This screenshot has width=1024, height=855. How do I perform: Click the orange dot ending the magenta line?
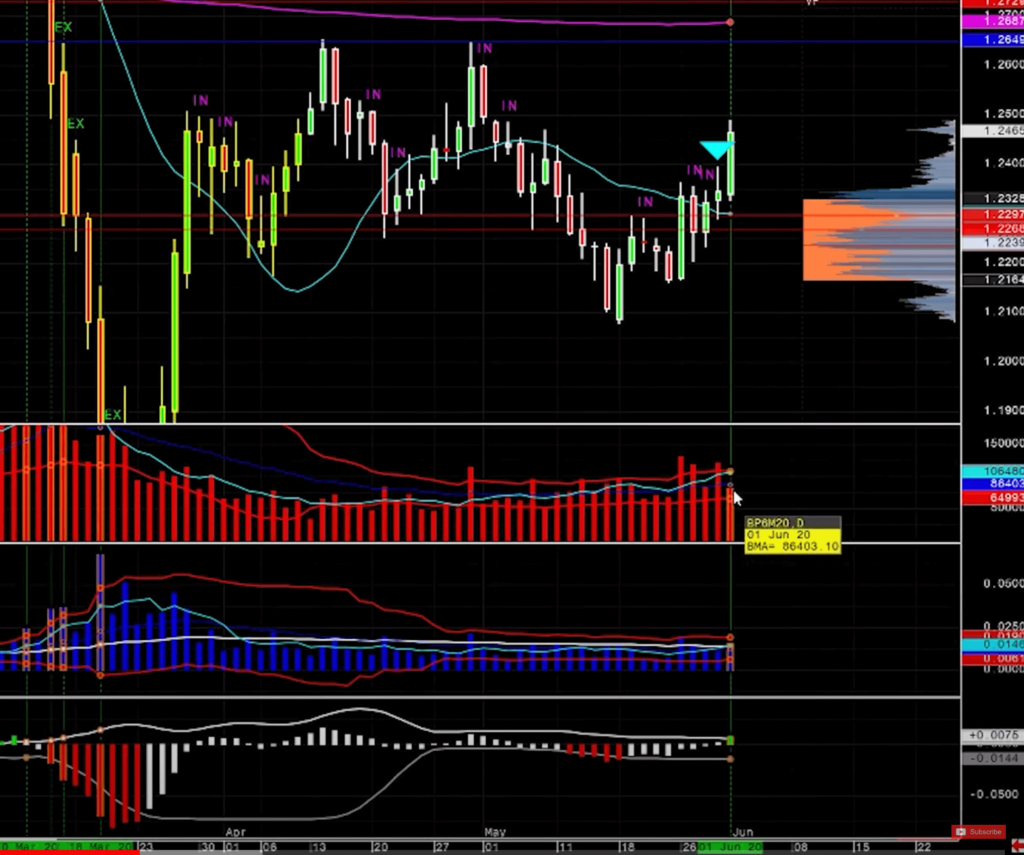pos(731,22)
